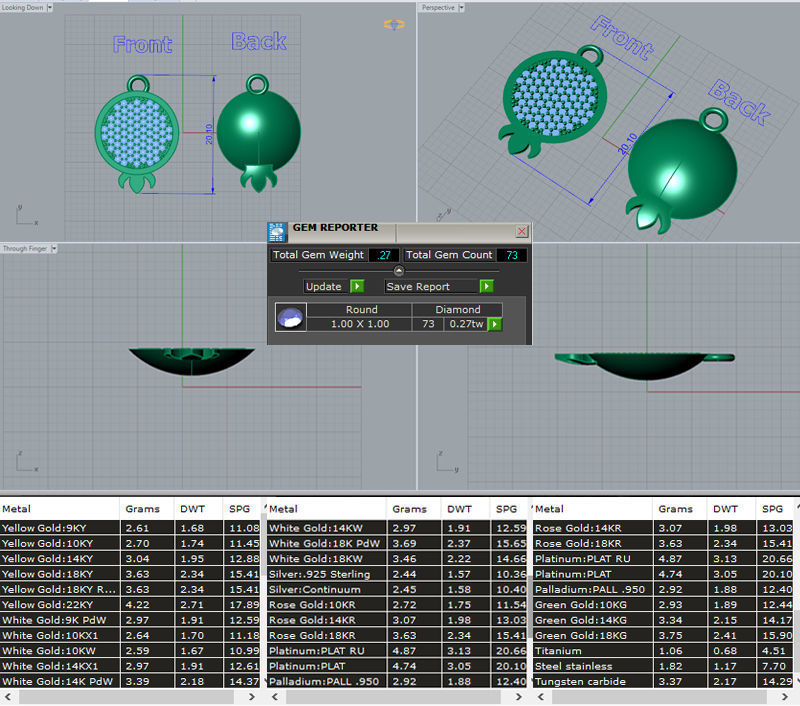Click the SPG header in second table
This screenshot has height=706, width=800.
(506, 509)
